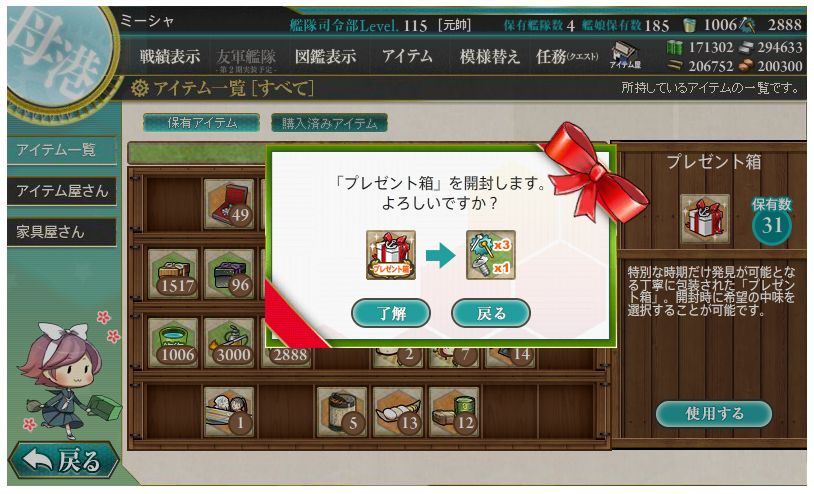The height and width of the screenshot is (494, 814).
Task: Open アイテム屋さん in the sidebar
Action: click(62, 191)
